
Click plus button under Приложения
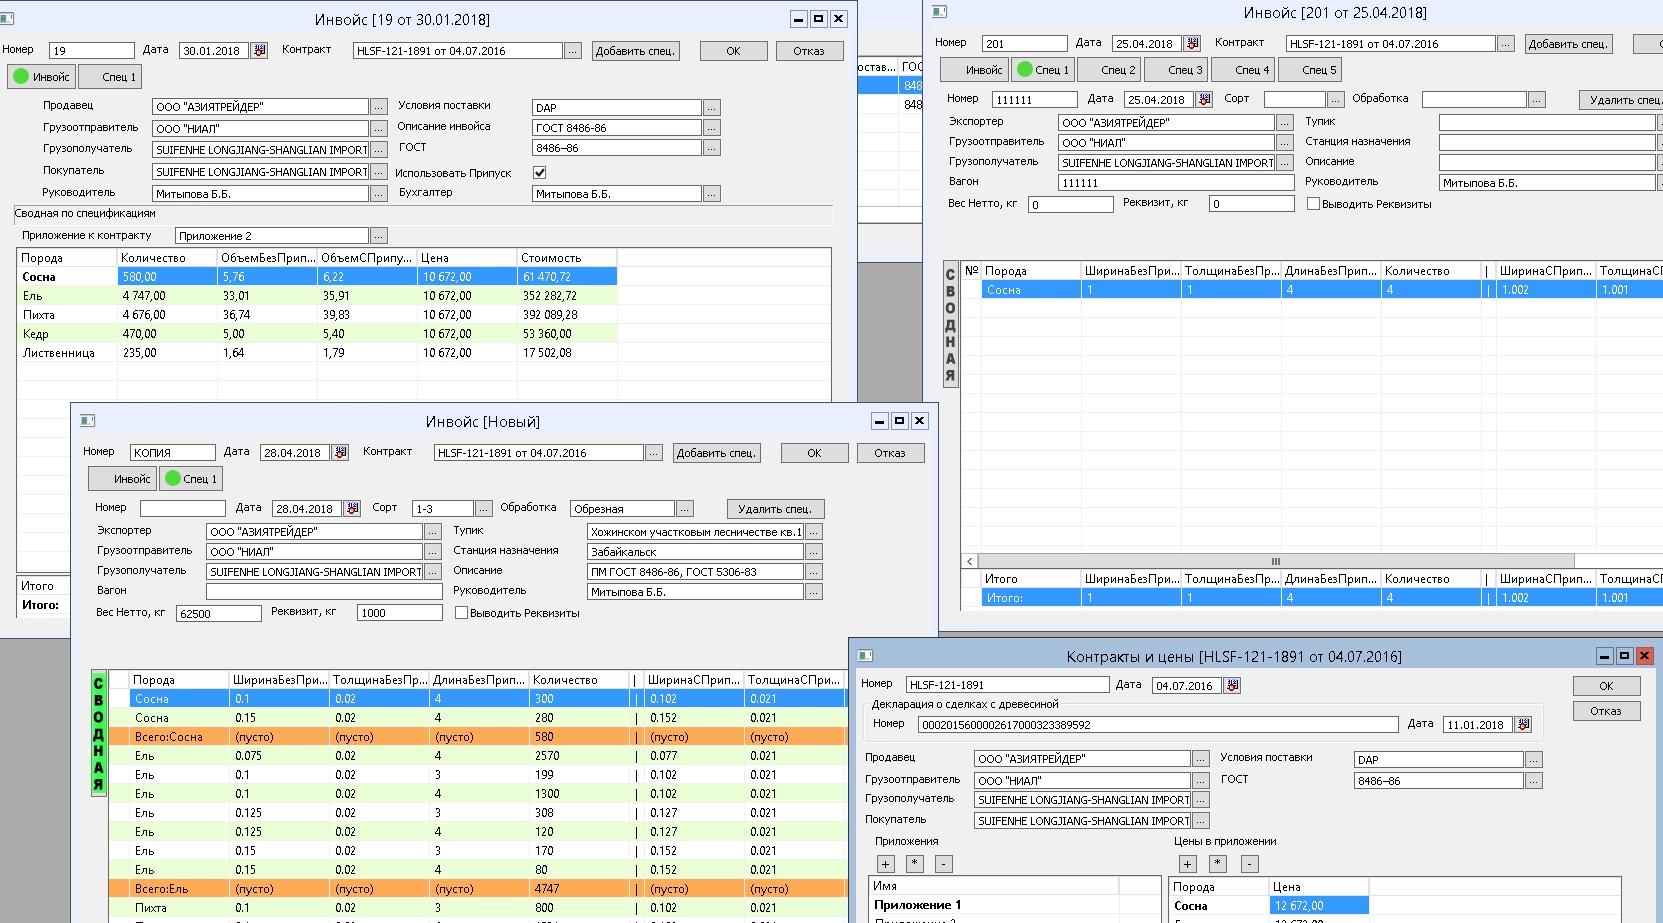pyautogui.click(x=885, y=864)
